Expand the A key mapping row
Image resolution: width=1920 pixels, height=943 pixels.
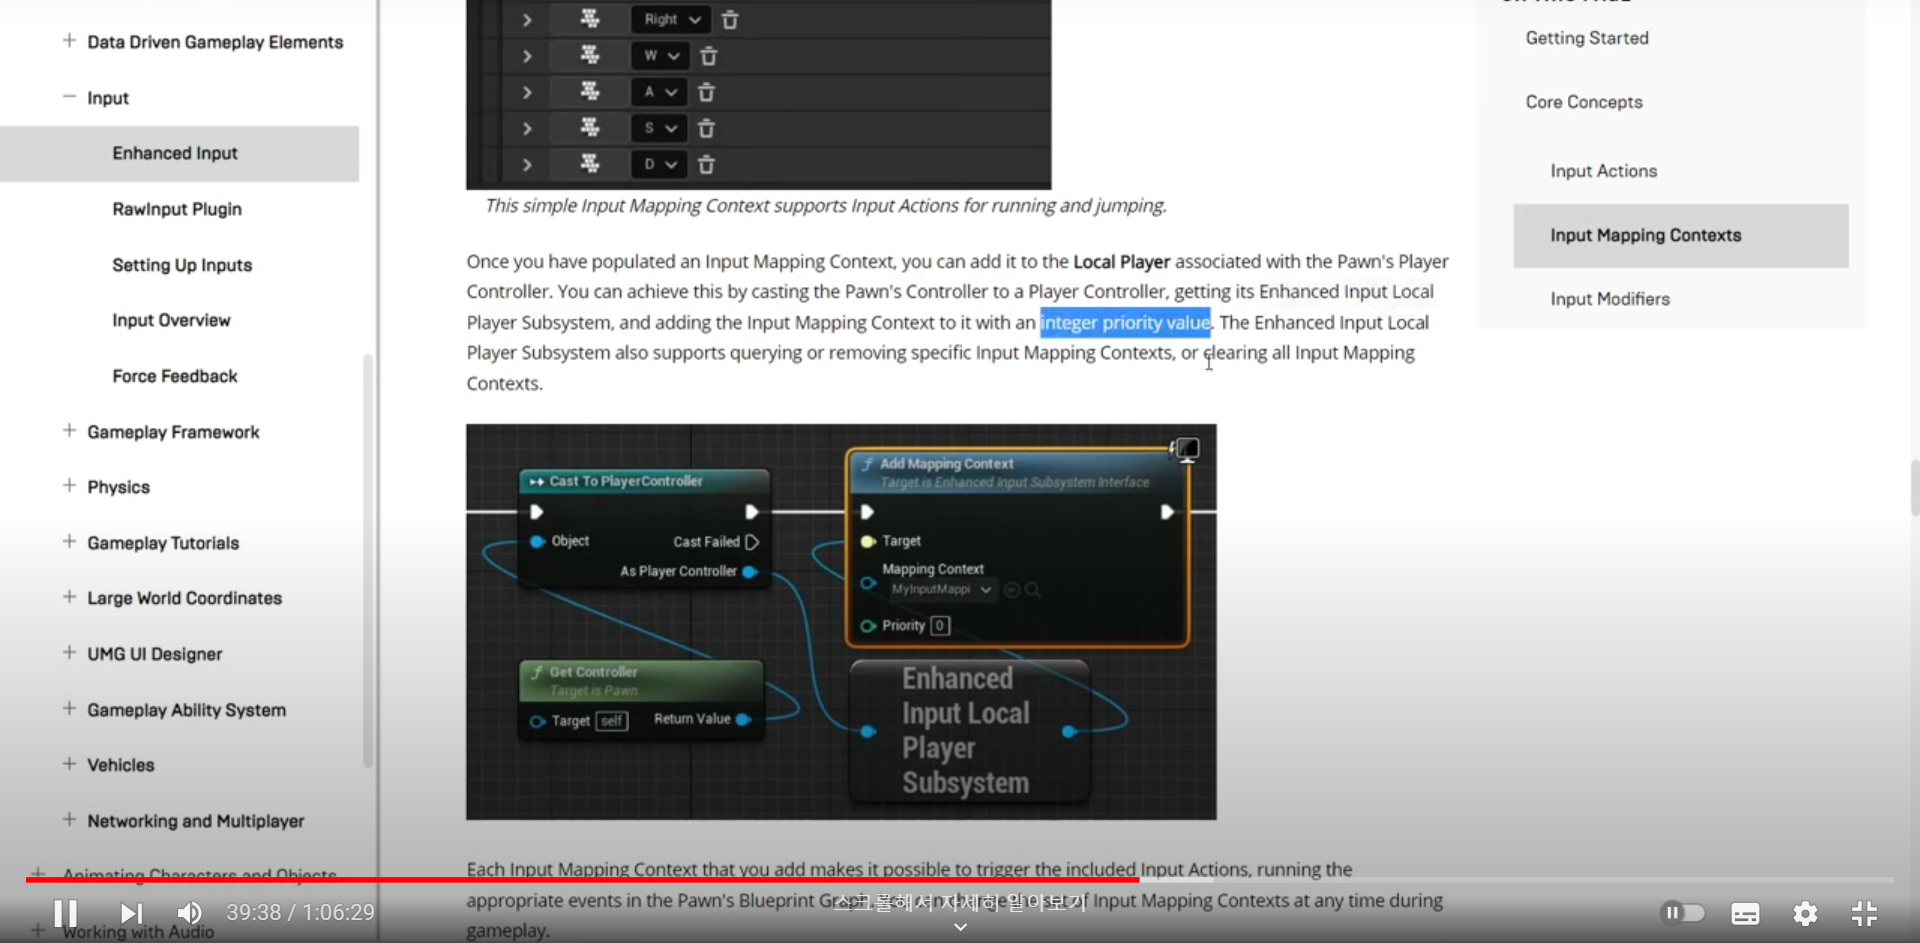[527, 92]
